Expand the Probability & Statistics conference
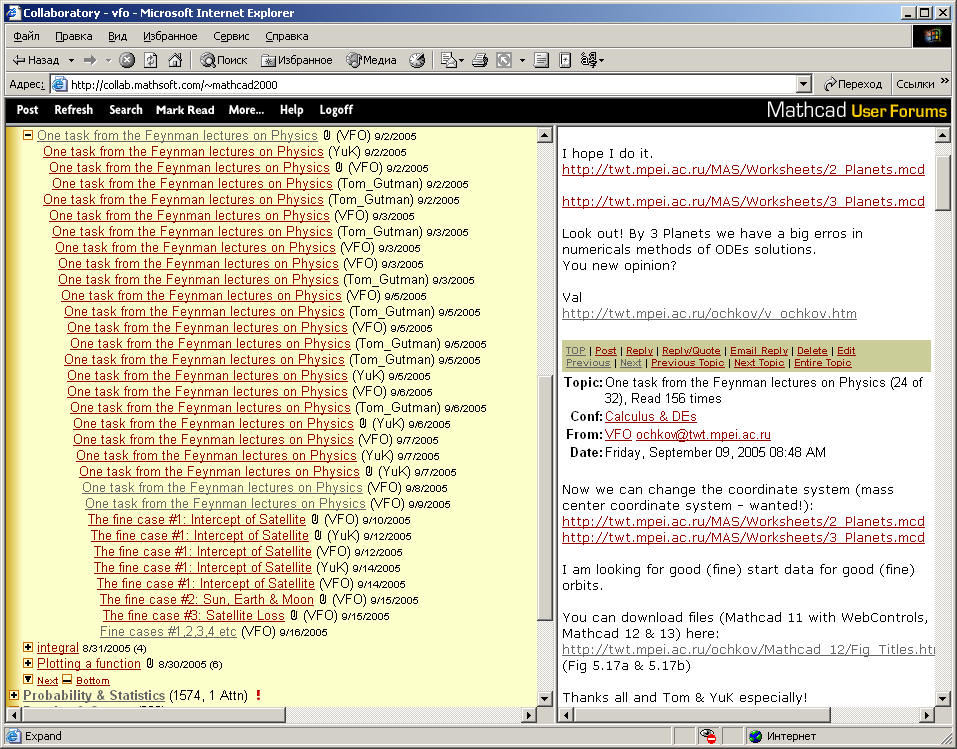957x749 pixels. click(x=14, y=695)
